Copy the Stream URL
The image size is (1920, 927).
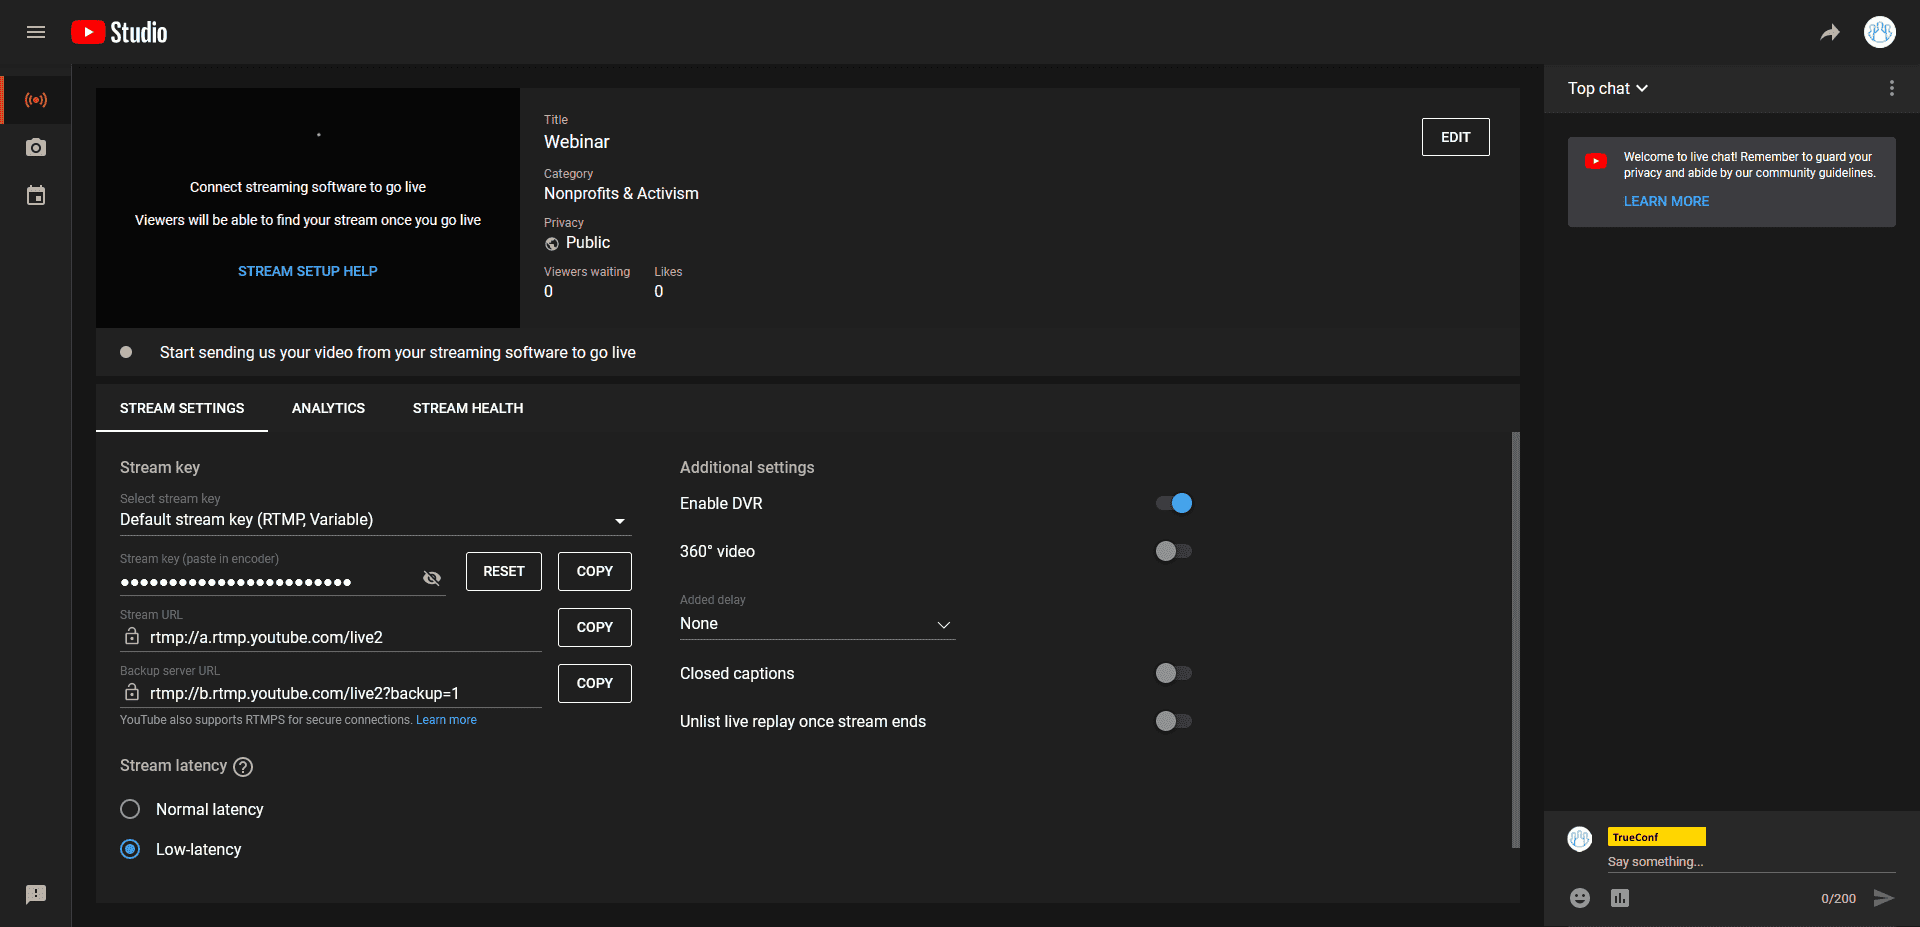click(595, 627)
